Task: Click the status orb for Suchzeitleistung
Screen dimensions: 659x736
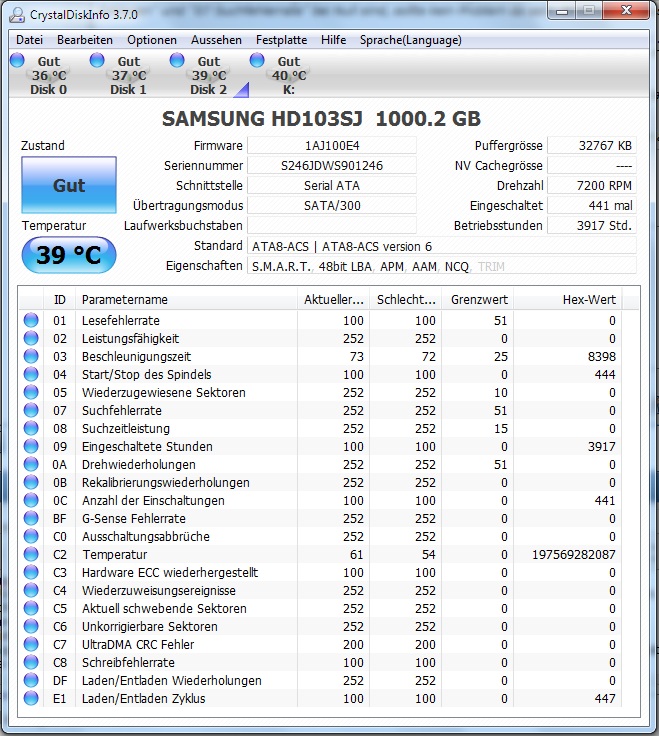Action: (31, 428)
